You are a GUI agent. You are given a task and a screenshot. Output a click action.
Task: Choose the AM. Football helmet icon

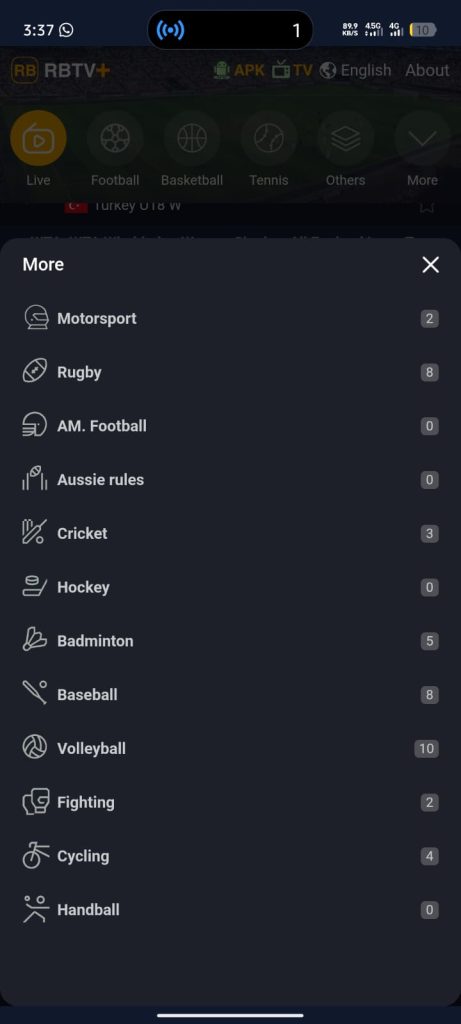click(35, 425)
